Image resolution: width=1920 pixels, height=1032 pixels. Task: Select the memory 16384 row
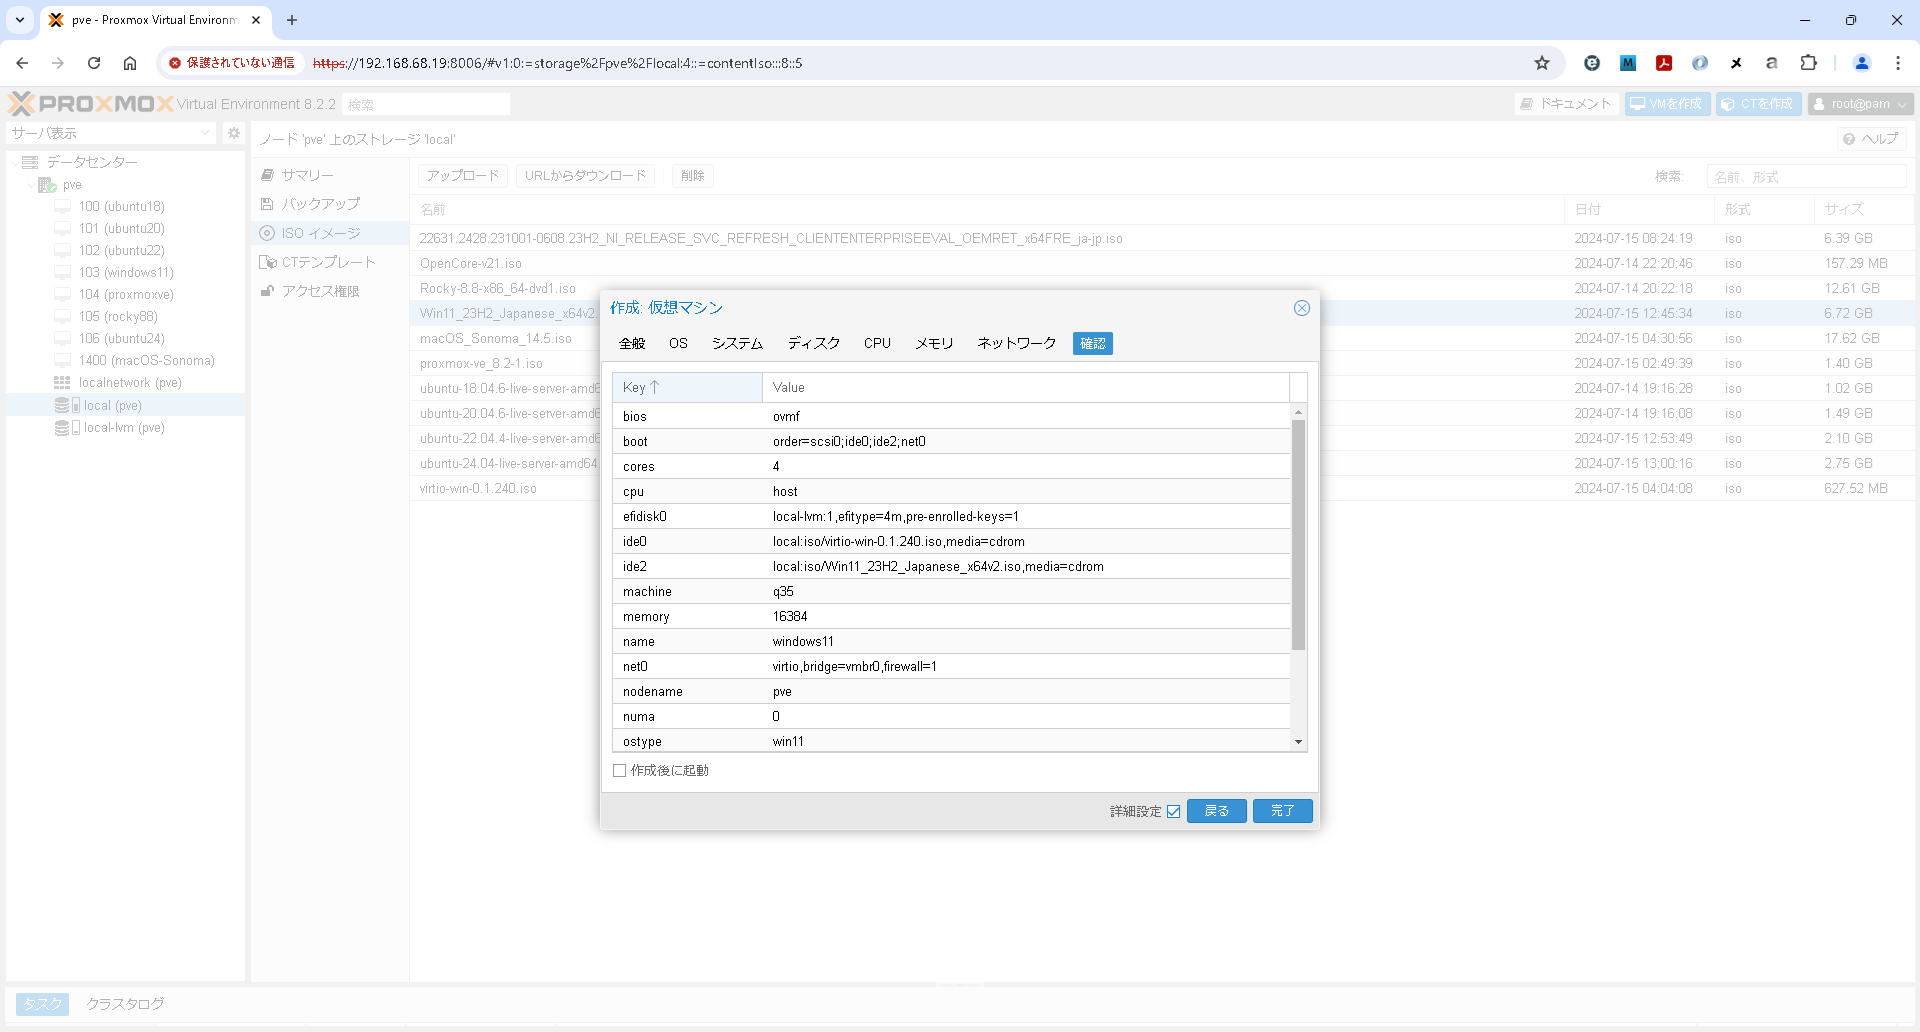[951, 617]
